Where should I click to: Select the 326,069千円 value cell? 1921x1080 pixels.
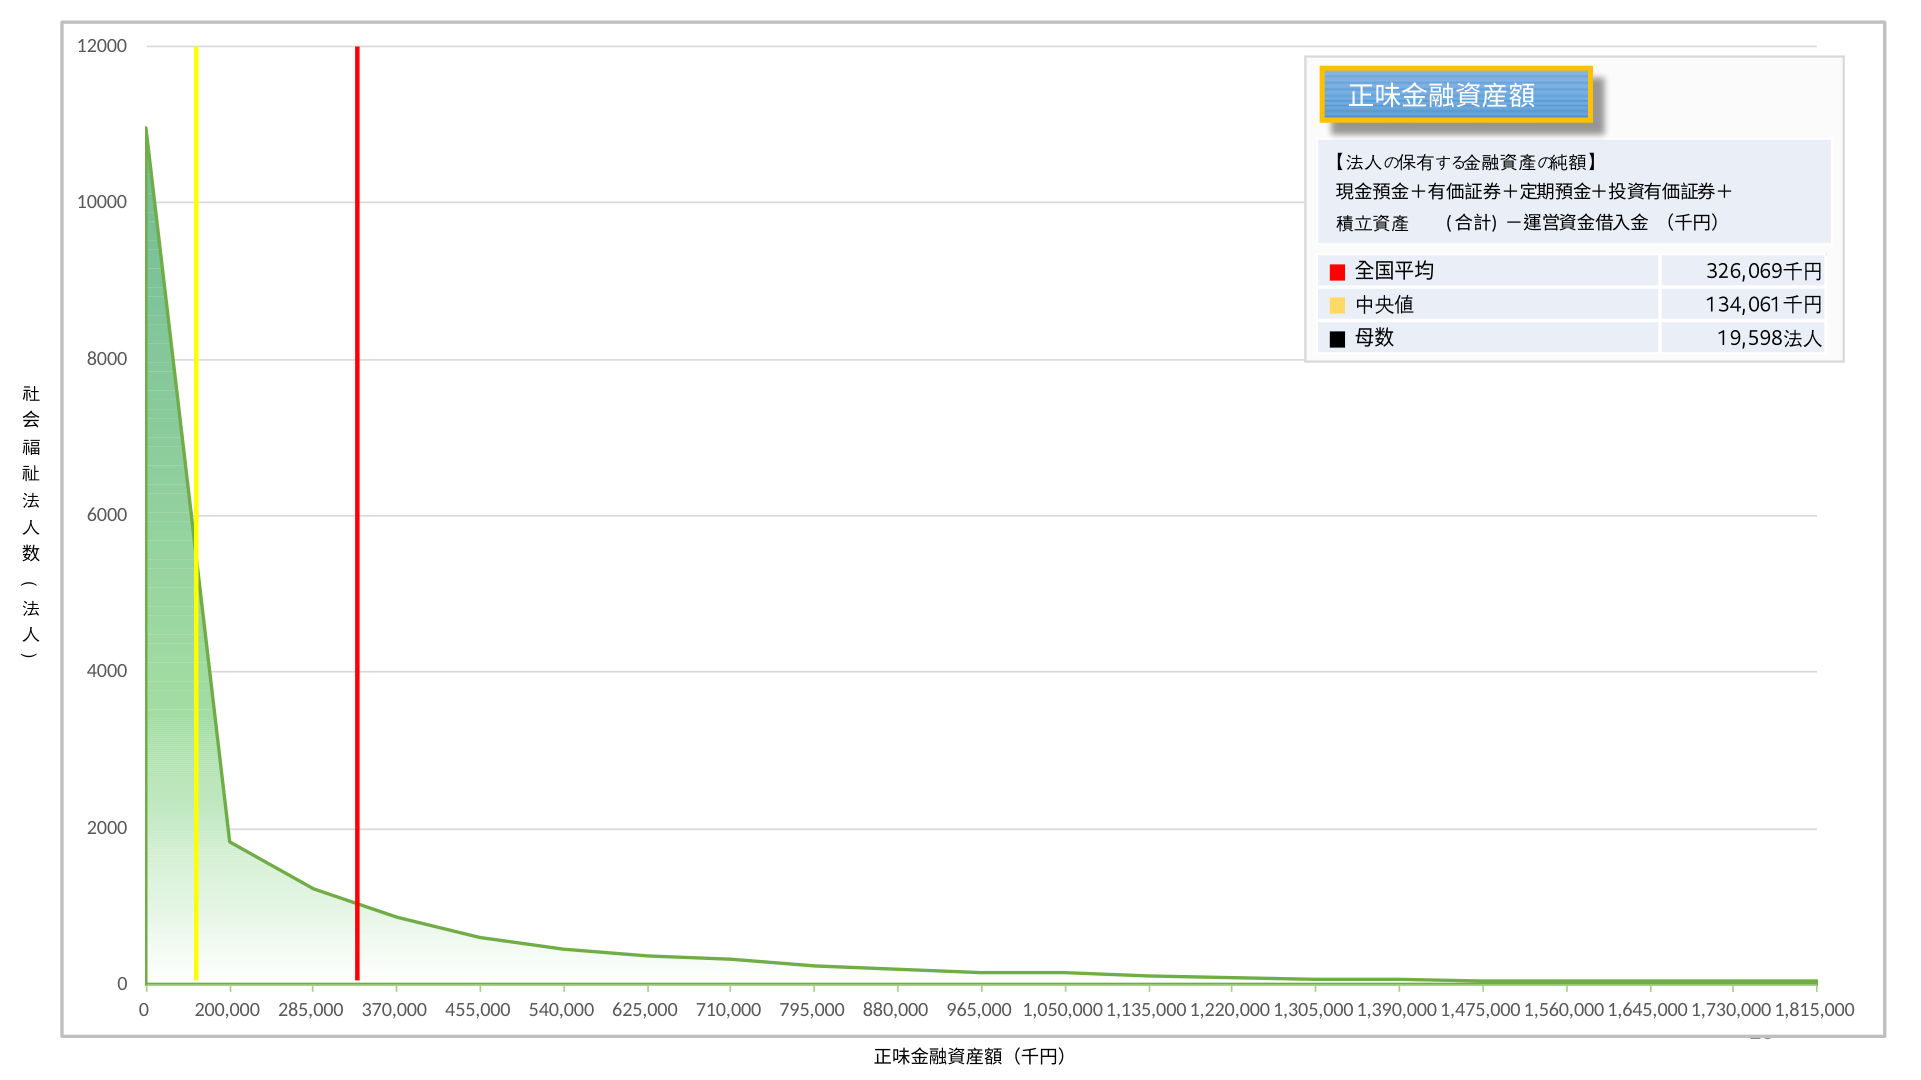point(1763,271)
